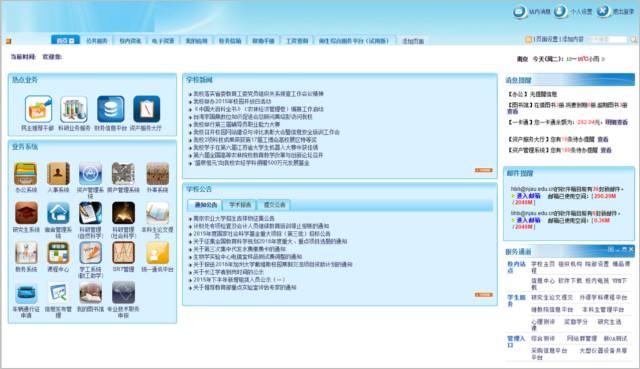Click the search magnifier icon beside the search box

[x=633, y=39]
